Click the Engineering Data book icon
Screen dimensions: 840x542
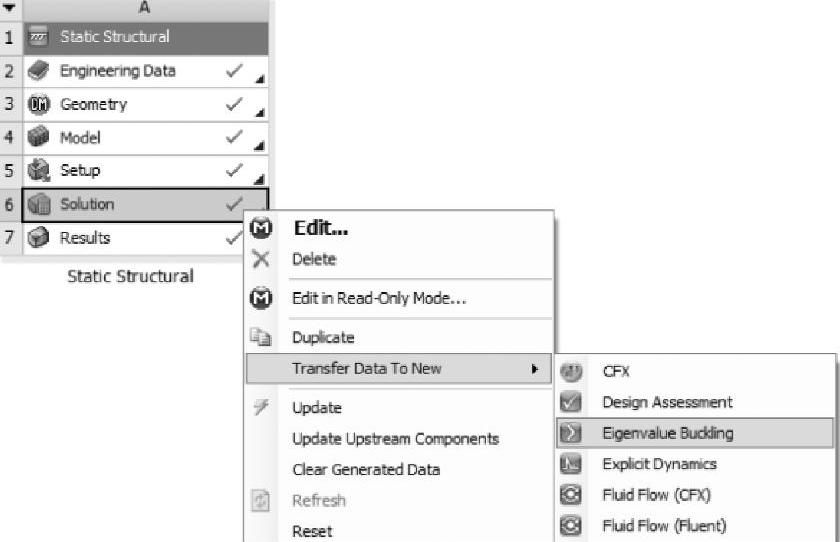click(x=39, y=71)
